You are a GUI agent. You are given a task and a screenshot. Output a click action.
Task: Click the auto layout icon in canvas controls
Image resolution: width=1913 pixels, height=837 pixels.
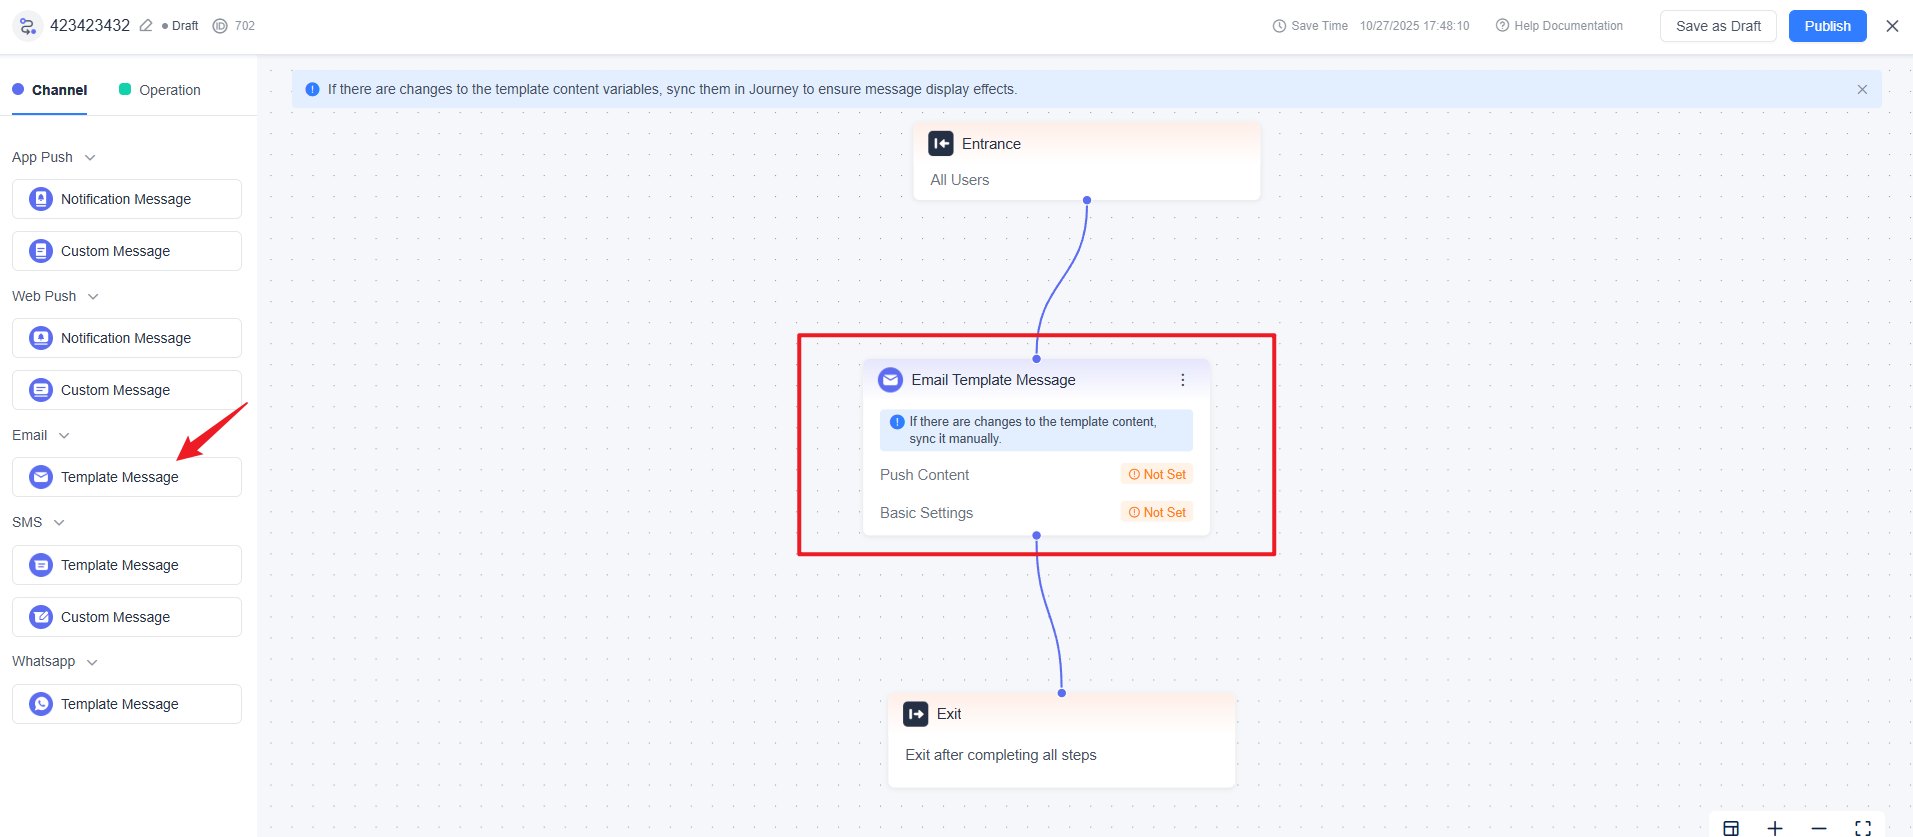1731,827
